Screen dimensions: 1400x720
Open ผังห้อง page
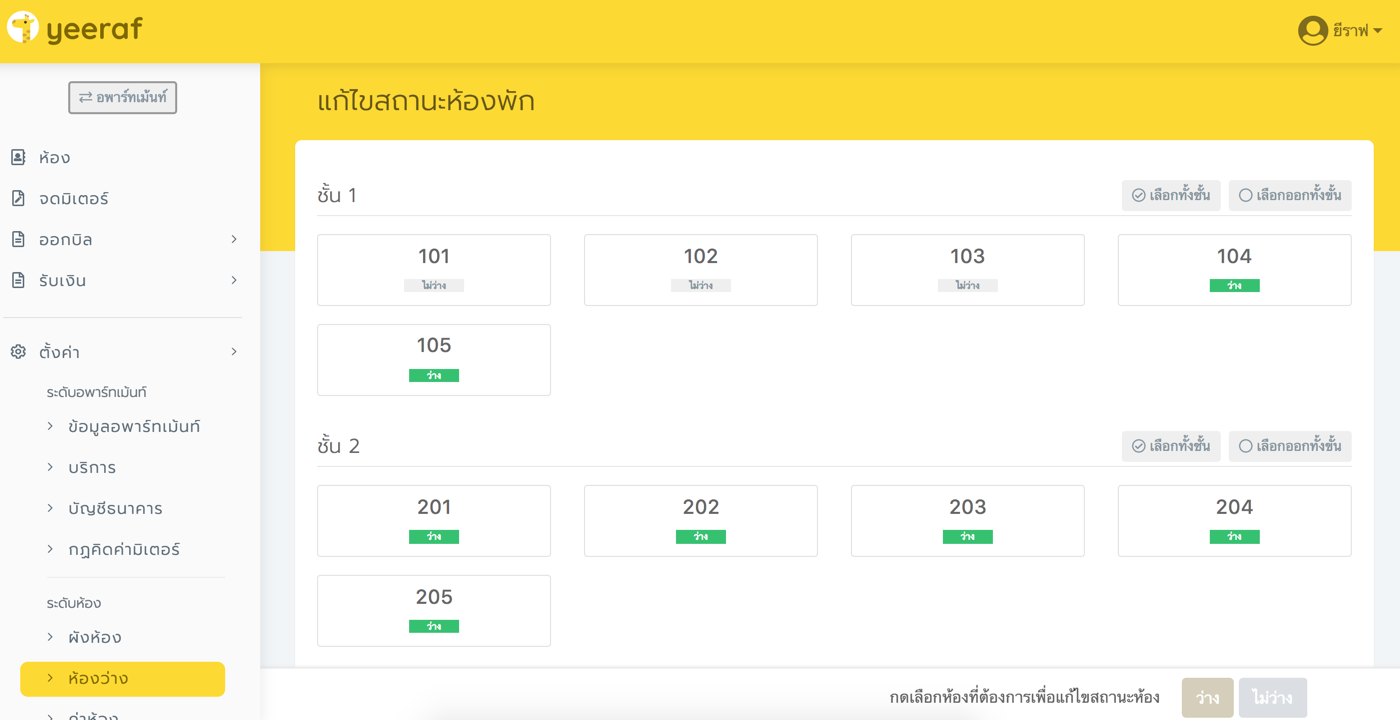click(95, 637)
